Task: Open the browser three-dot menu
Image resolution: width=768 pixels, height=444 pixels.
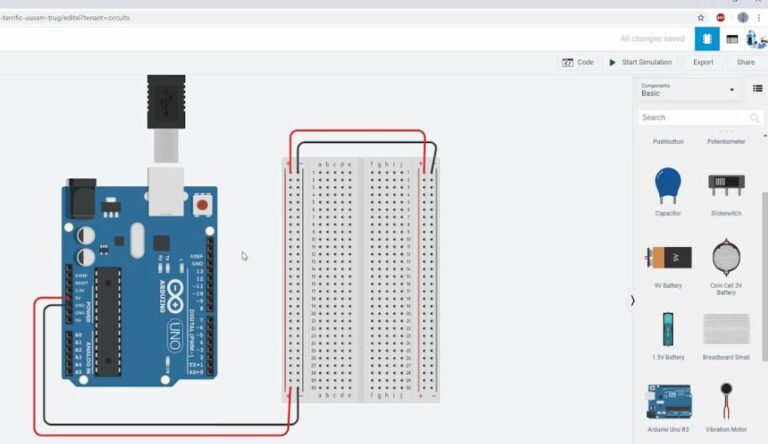Action: point(761,17)
